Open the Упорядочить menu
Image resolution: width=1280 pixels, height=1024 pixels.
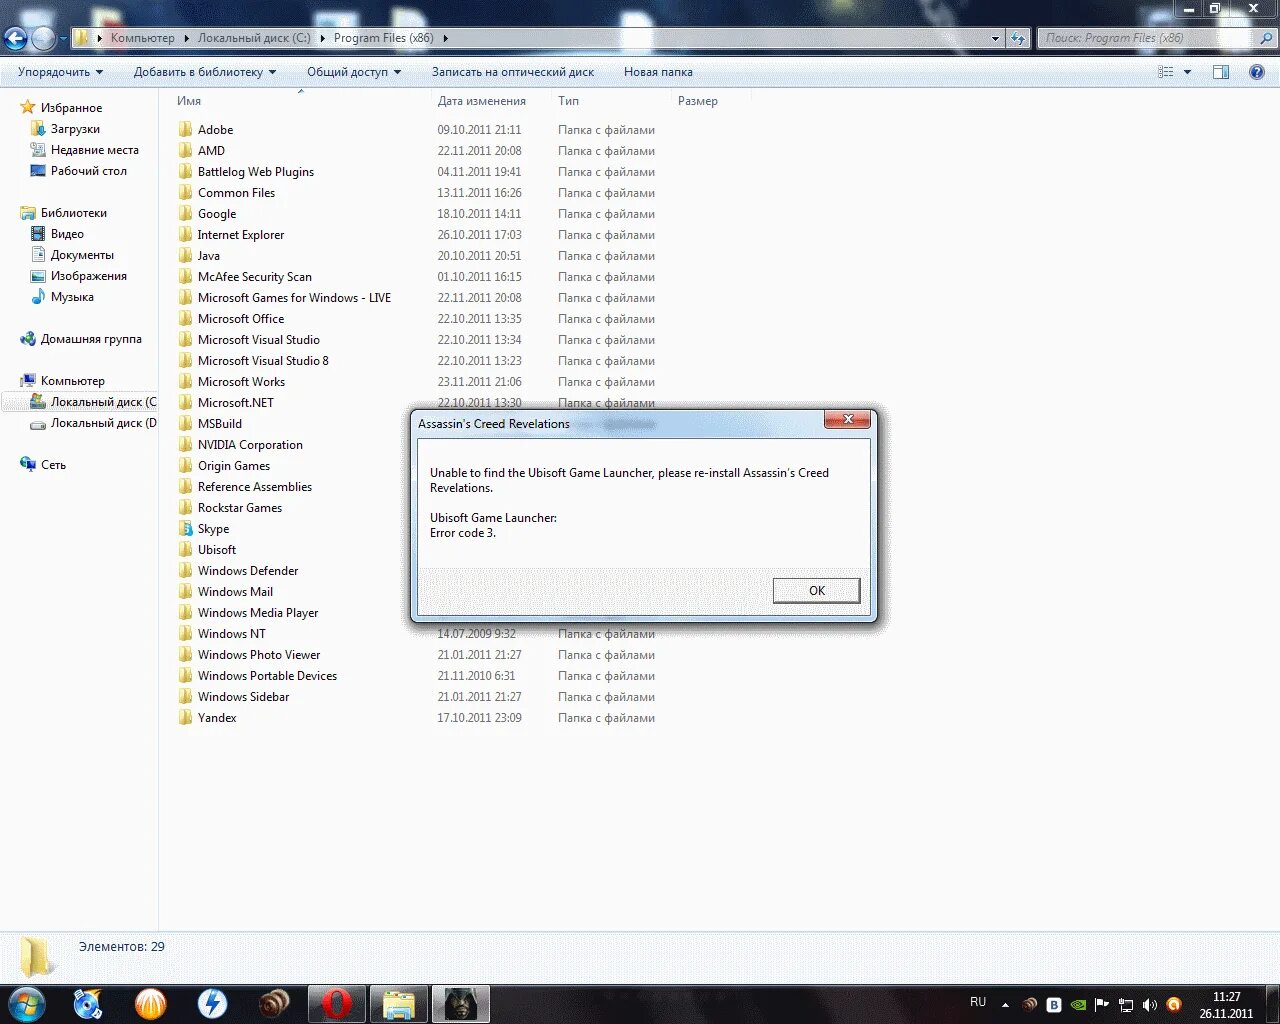point(60,72)
